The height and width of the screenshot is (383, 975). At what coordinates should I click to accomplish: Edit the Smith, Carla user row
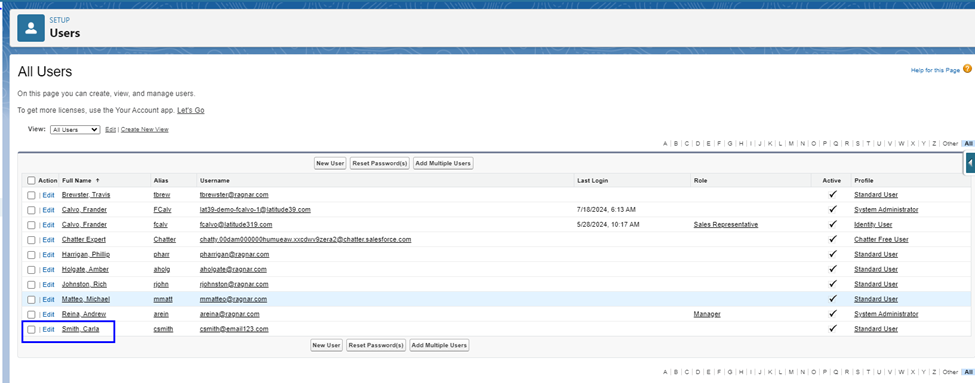click(x=49, y=329)
